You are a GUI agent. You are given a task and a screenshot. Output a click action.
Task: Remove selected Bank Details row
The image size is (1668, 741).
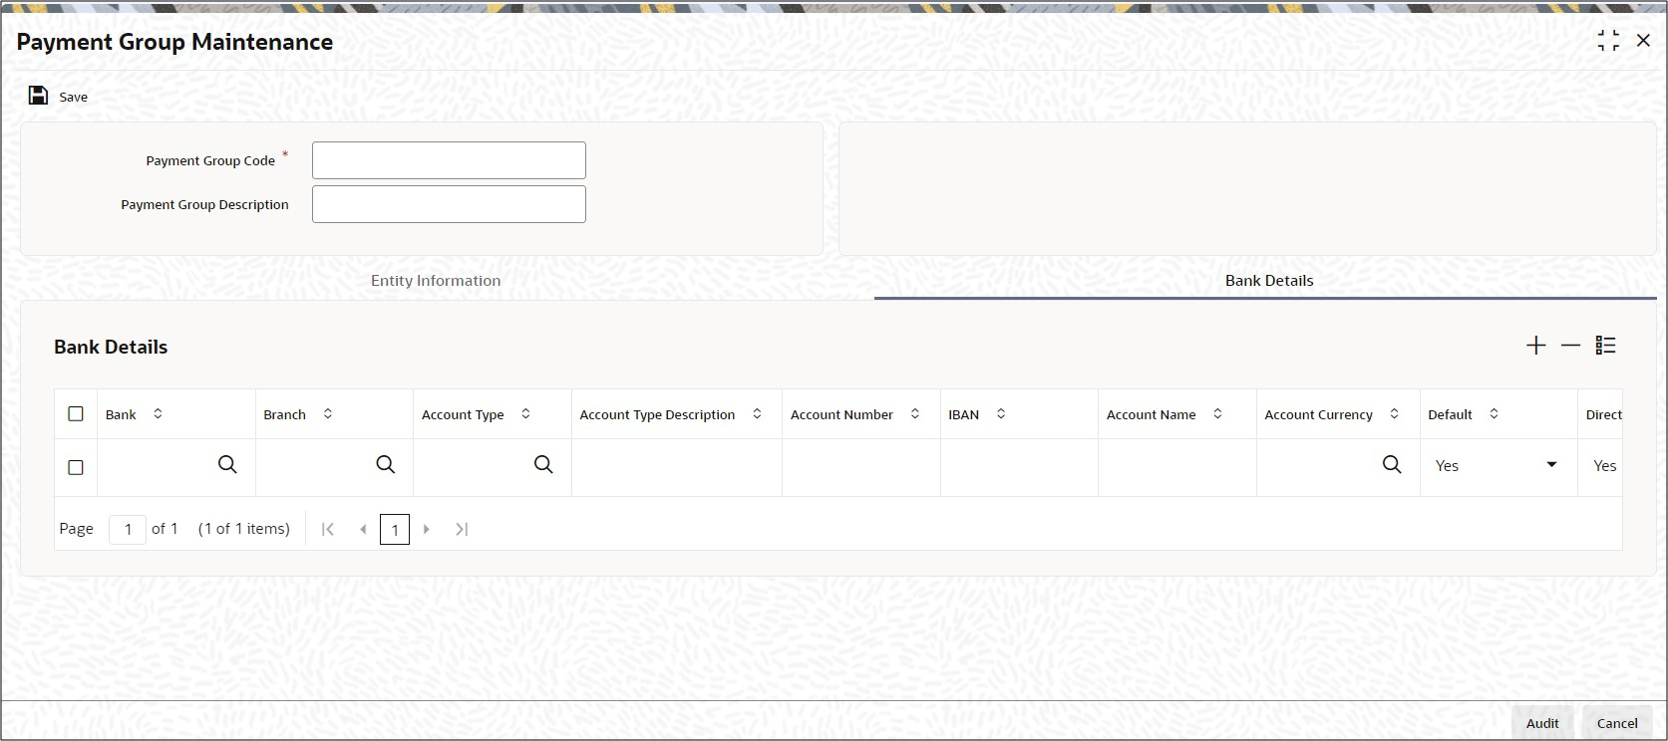1571,345
